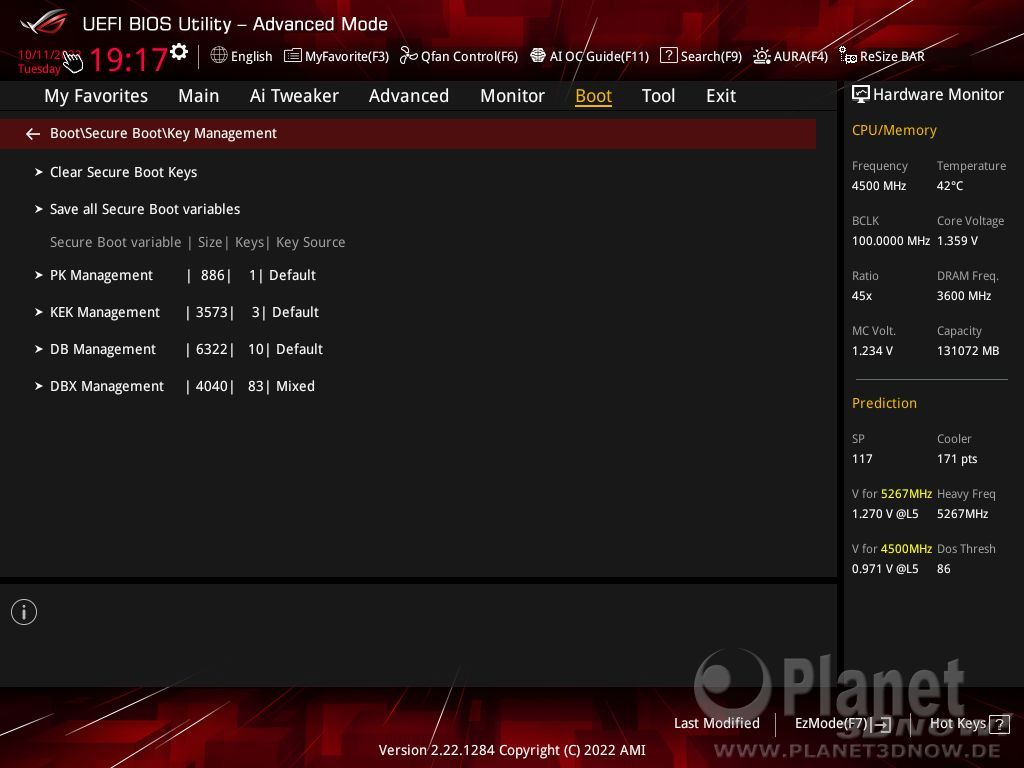Switch to the Monitor tab

click(512, 96)
